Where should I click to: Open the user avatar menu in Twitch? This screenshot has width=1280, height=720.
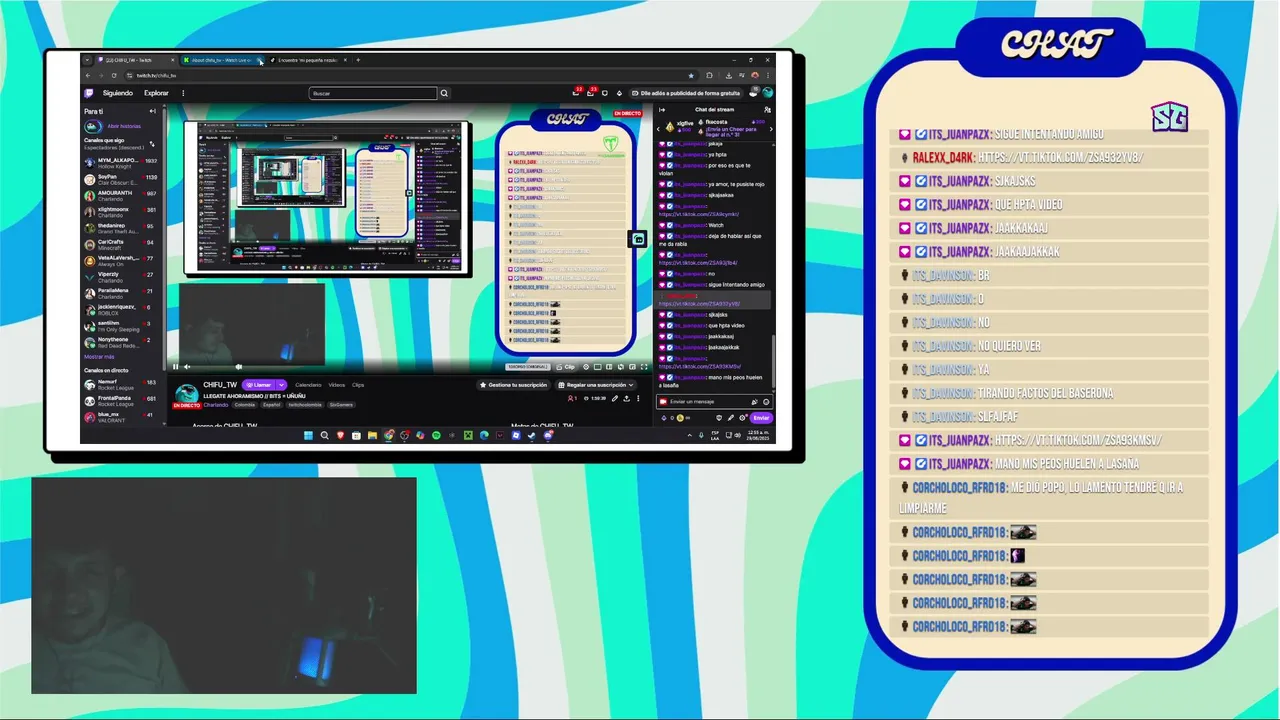click(767, 93)
